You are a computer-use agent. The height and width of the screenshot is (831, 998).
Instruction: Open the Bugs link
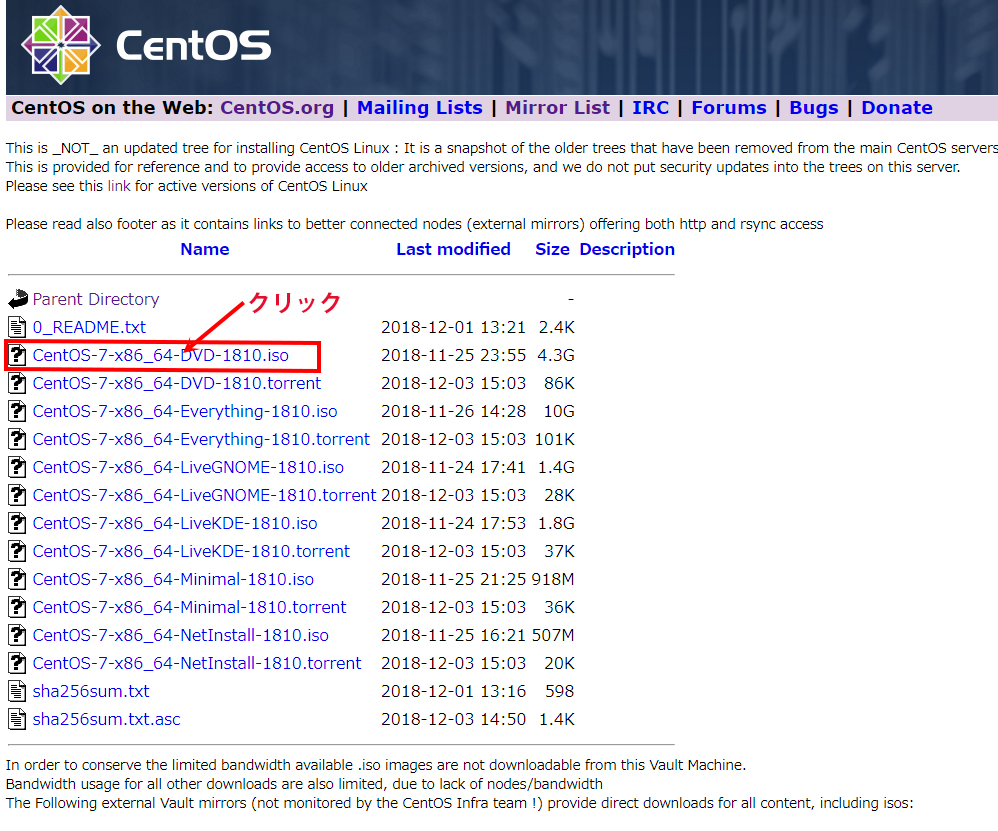click(x=814, y=108)
